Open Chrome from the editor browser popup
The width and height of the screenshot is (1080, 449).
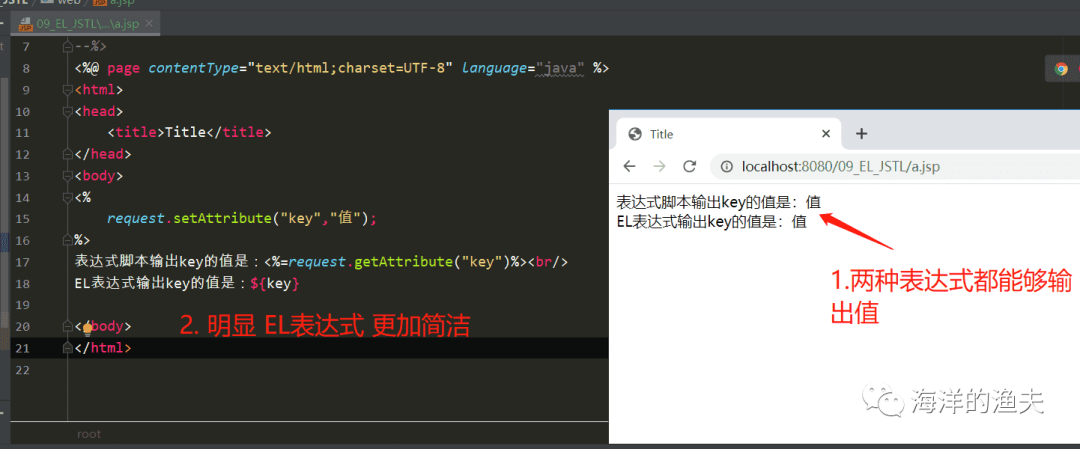click(x=1061, y=69)
